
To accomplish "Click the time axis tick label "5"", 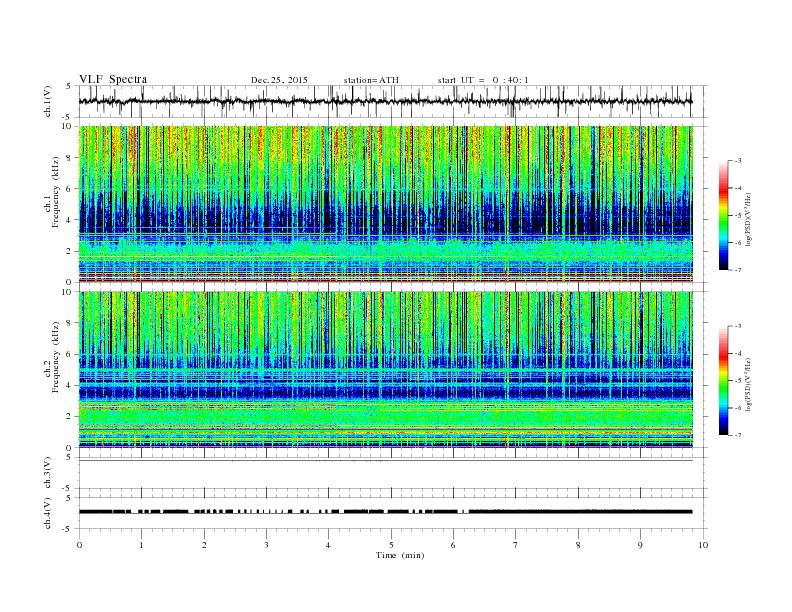I will click(x=391, y=545).
